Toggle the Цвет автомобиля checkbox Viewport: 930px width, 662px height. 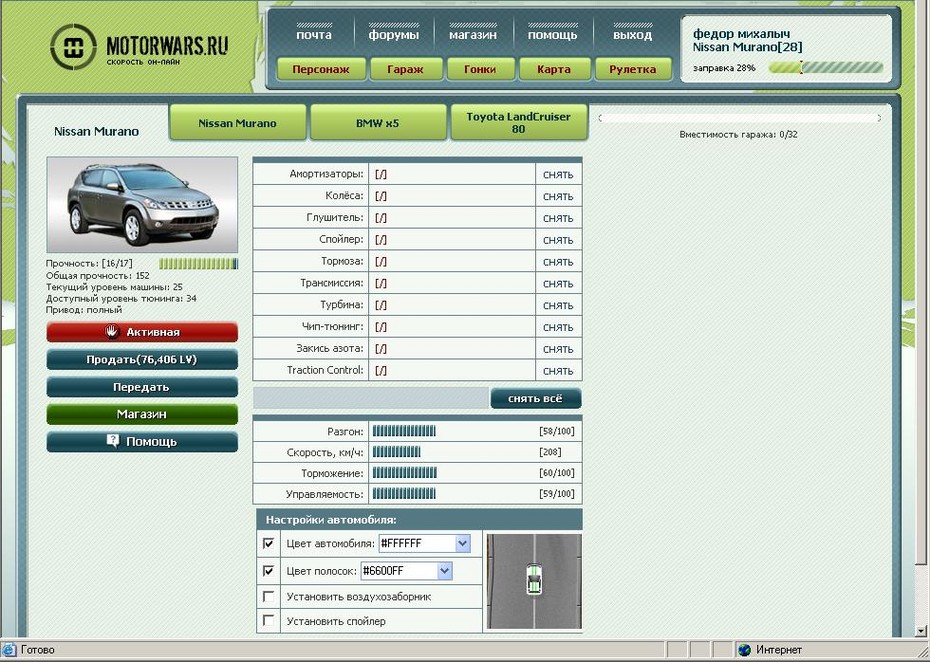[x=269, y=543]
